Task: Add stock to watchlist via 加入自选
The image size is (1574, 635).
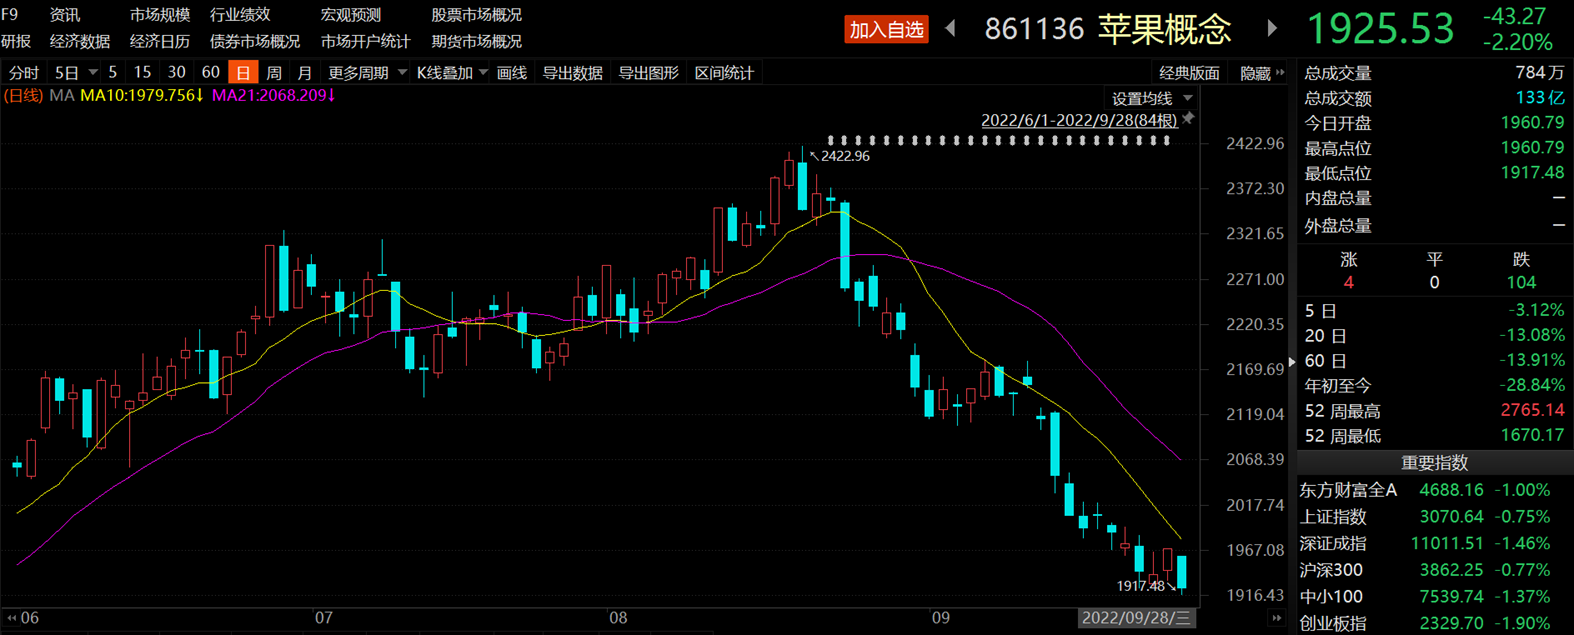Action: 886,30
